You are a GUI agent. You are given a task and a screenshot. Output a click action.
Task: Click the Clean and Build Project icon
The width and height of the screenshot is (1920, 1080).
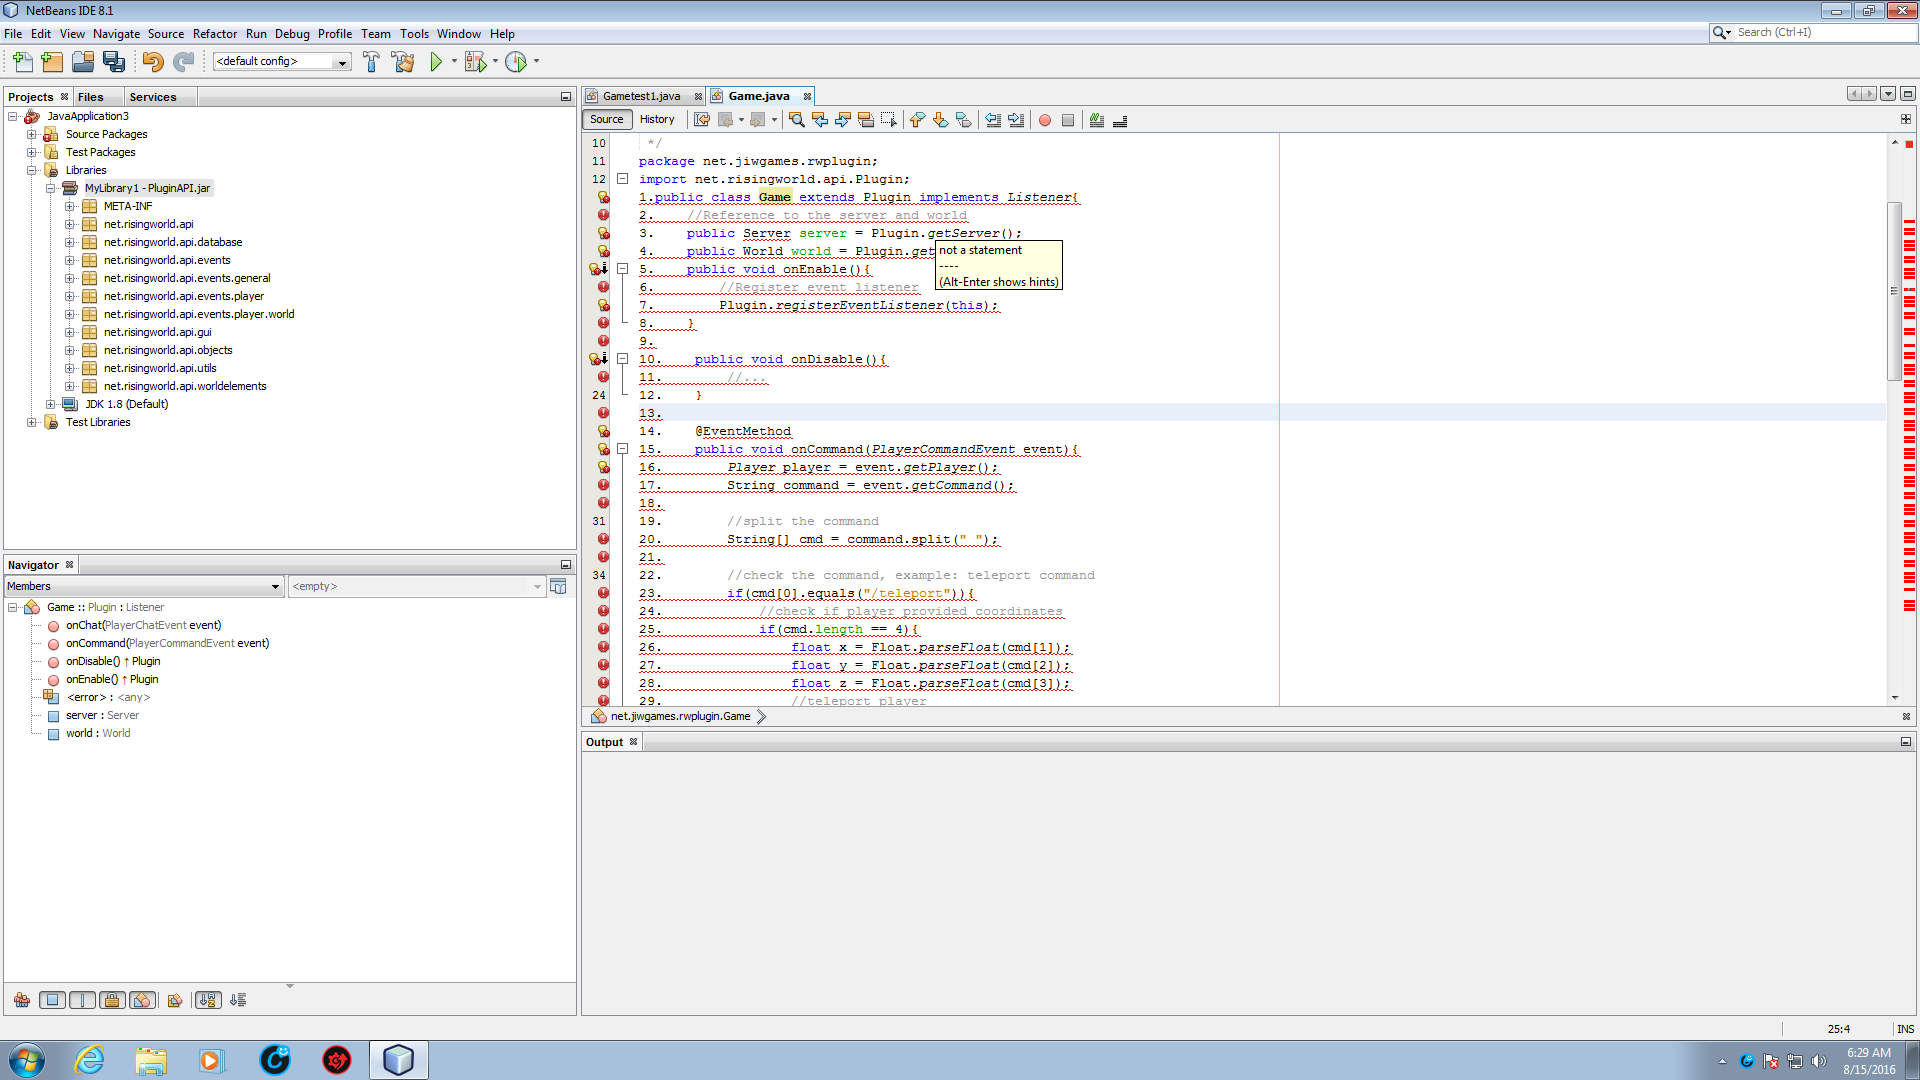403,62
